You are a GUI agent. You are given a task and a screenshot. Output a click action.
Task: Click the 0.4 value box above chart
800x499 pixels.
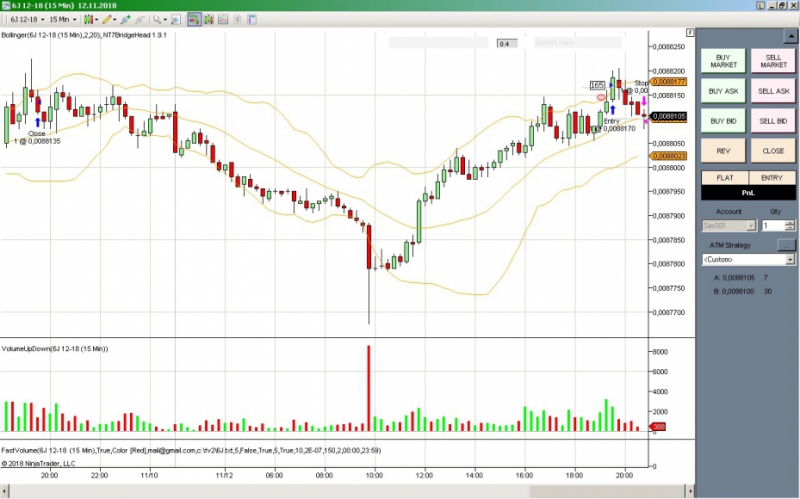507,43
